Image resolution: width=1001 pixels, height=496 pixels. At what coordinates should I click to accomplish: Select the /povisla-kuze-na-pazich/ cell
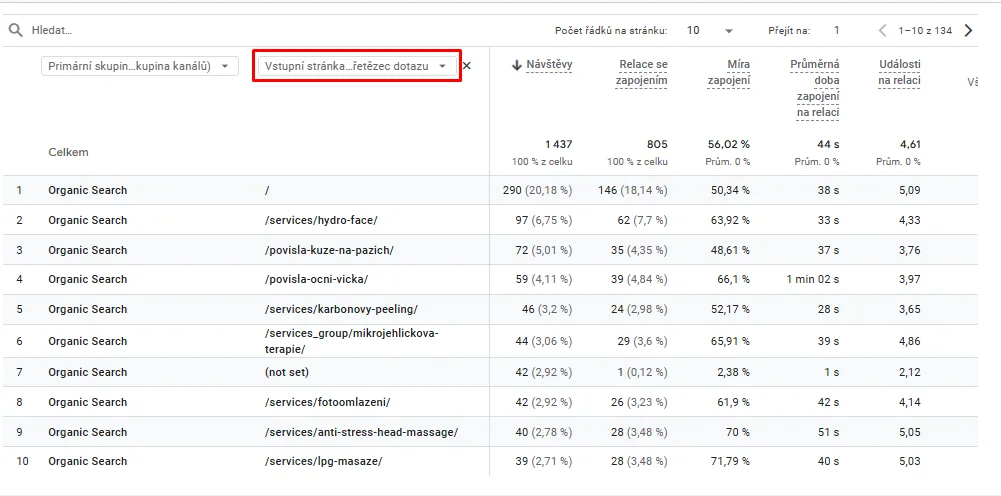coord(329,250)
